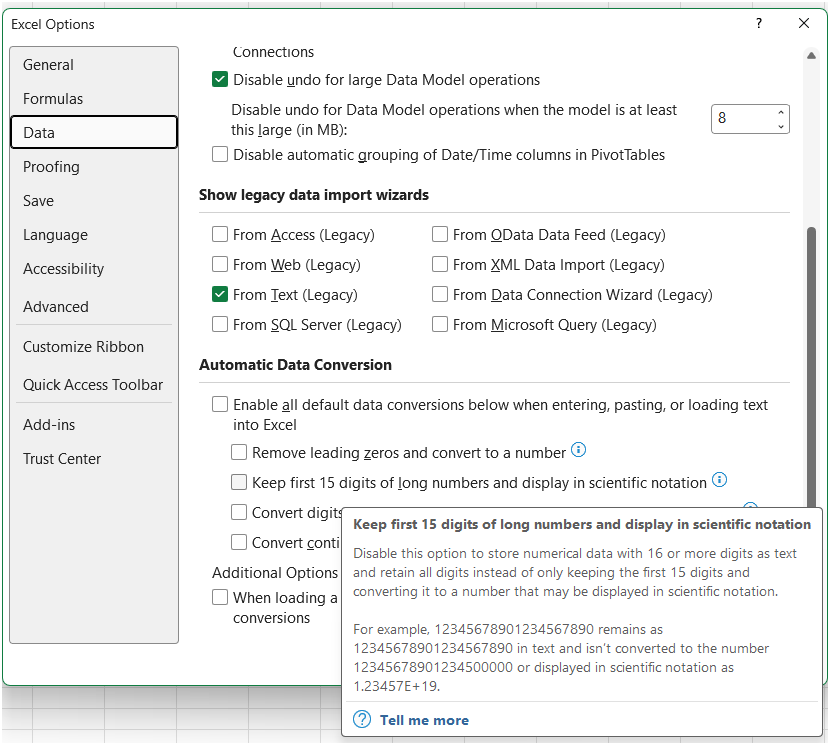Viewport: 830px width, 745px height.
Task: Check the When loading a... conversions checkbox
Action: pyautogui.click(x=220, y=597)
